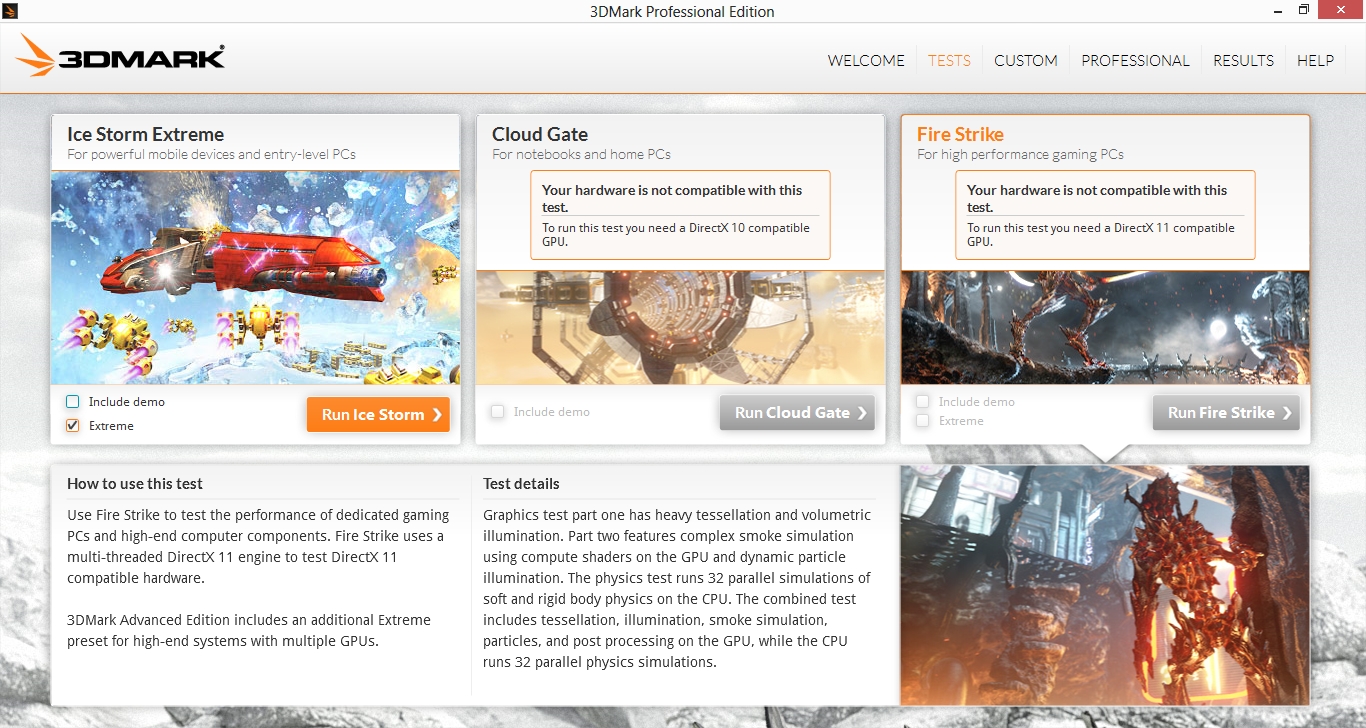Click the large Fire Strike detail screenshot
The height and width of the screenshot is (728, 1366).
tap(1105, 585)
